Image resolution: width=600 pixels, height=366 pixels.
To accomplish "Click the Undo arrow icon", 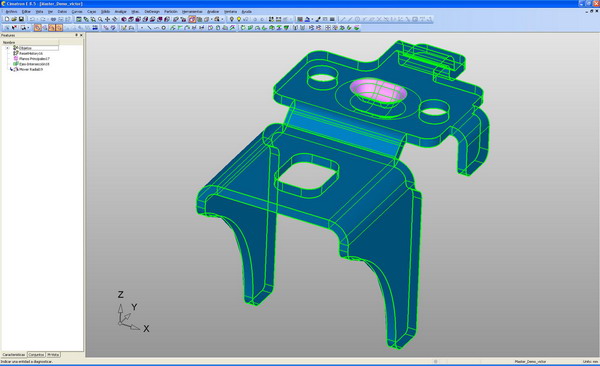I will 32,19.
